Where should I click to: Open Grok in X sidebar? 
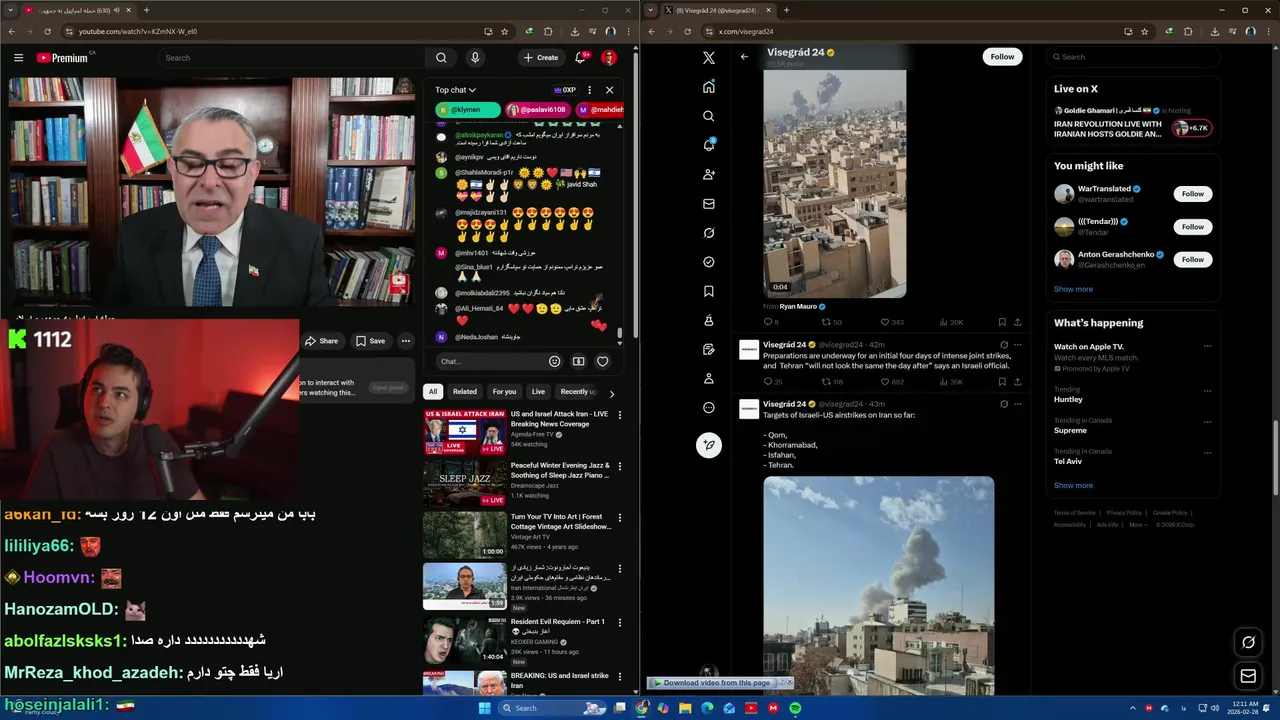click(709, 233)
